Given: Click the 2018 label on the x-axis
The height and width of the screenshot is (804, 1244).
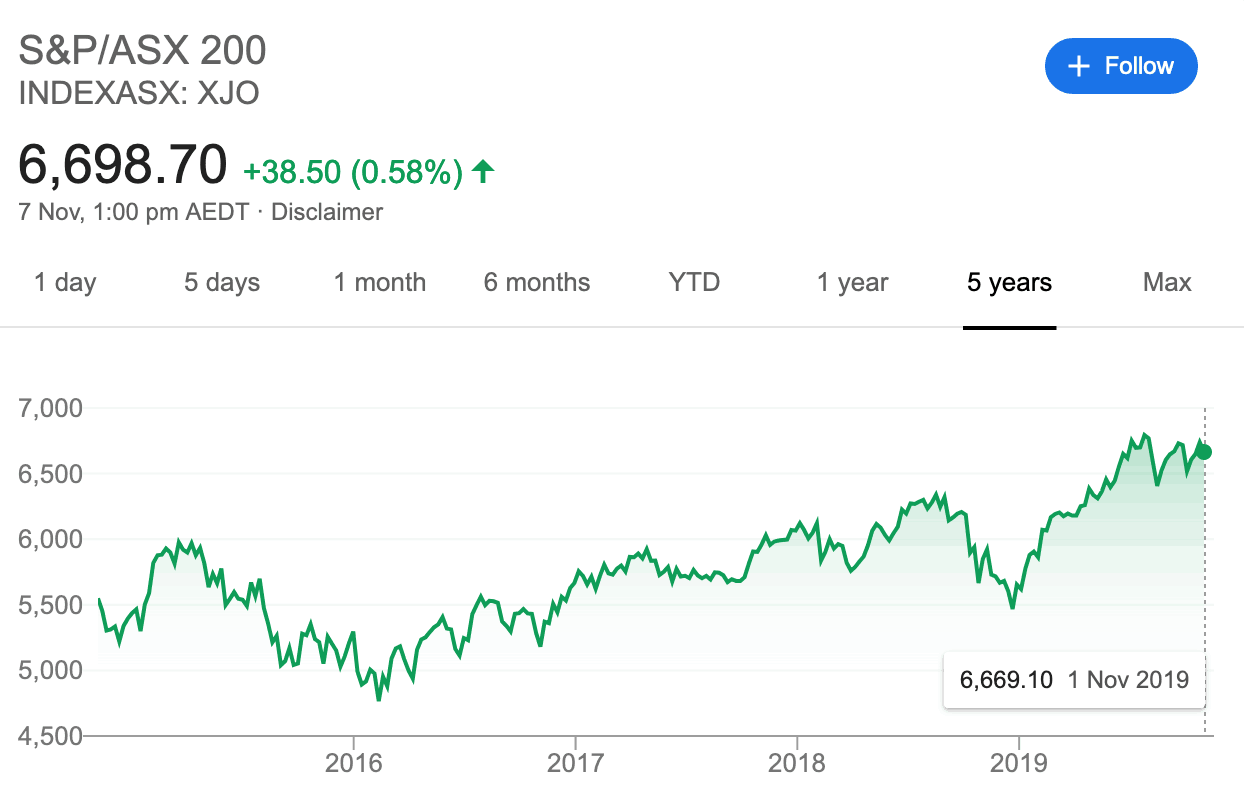Looking at the screenshot, I should coord(797,763).
